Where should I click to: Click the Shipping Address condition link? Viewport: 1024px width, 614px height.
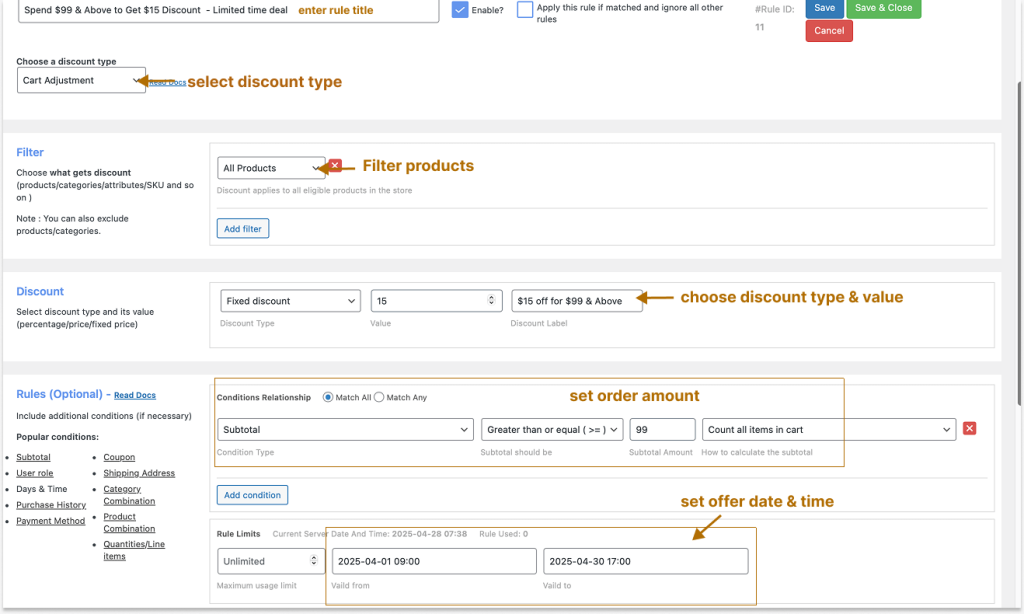coord(139,473)
